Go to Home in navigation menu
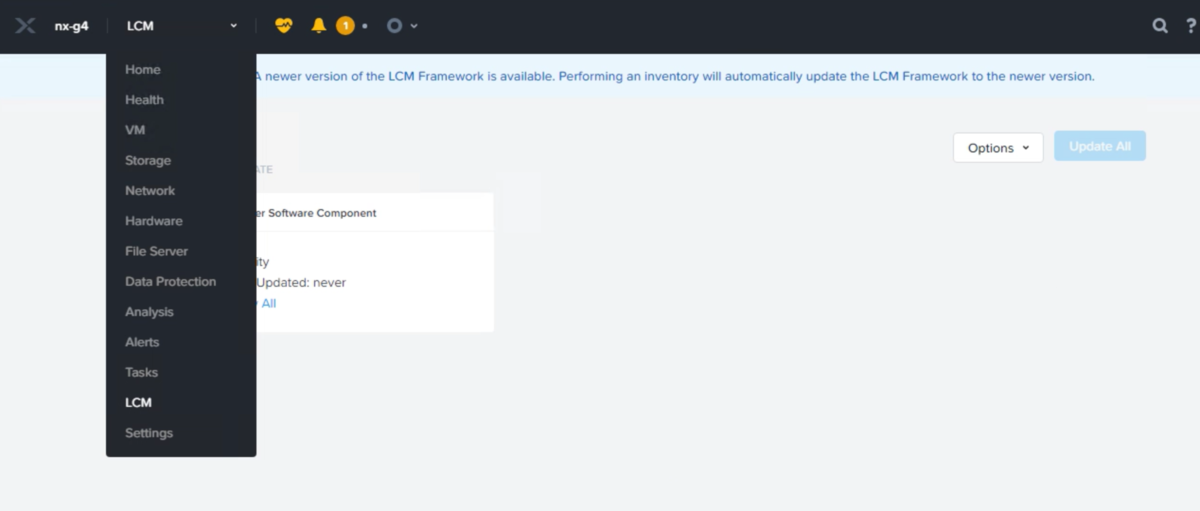 143,70
